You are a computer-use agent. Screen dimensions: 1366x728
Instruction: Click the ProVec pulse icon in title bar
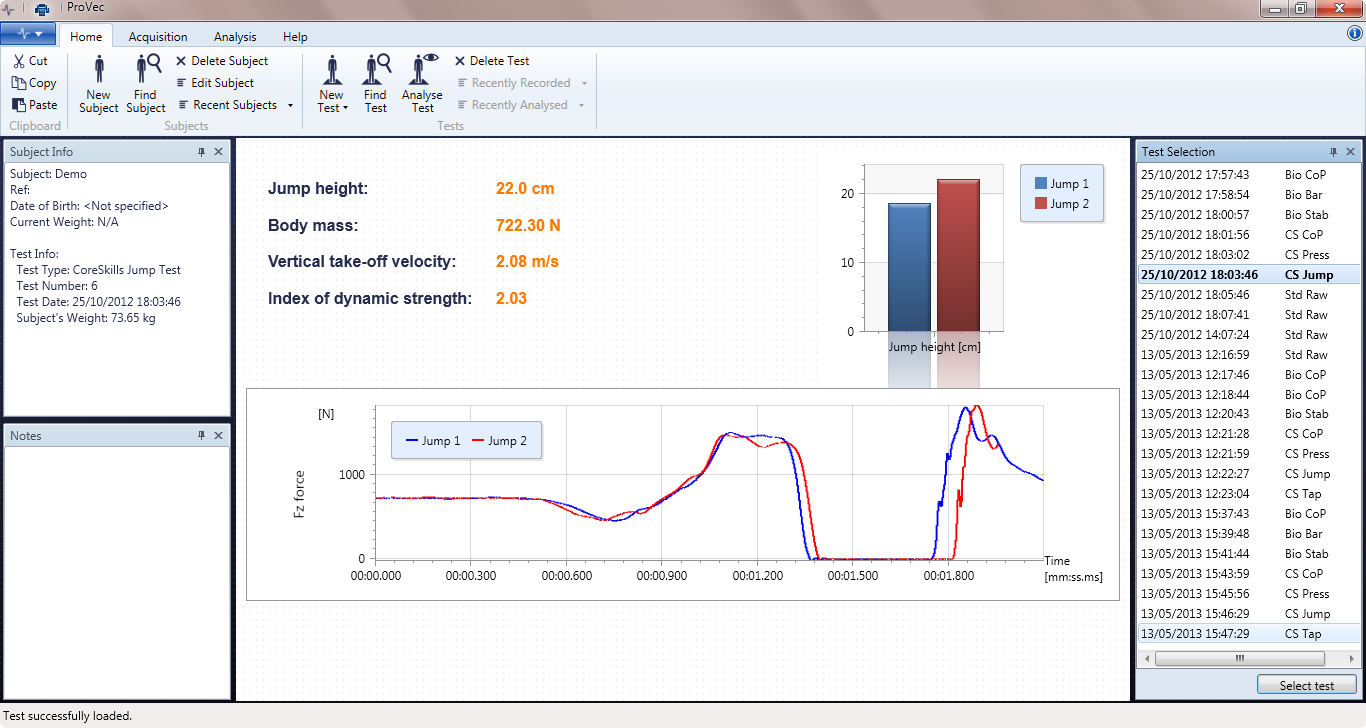(x=10, y=8)
